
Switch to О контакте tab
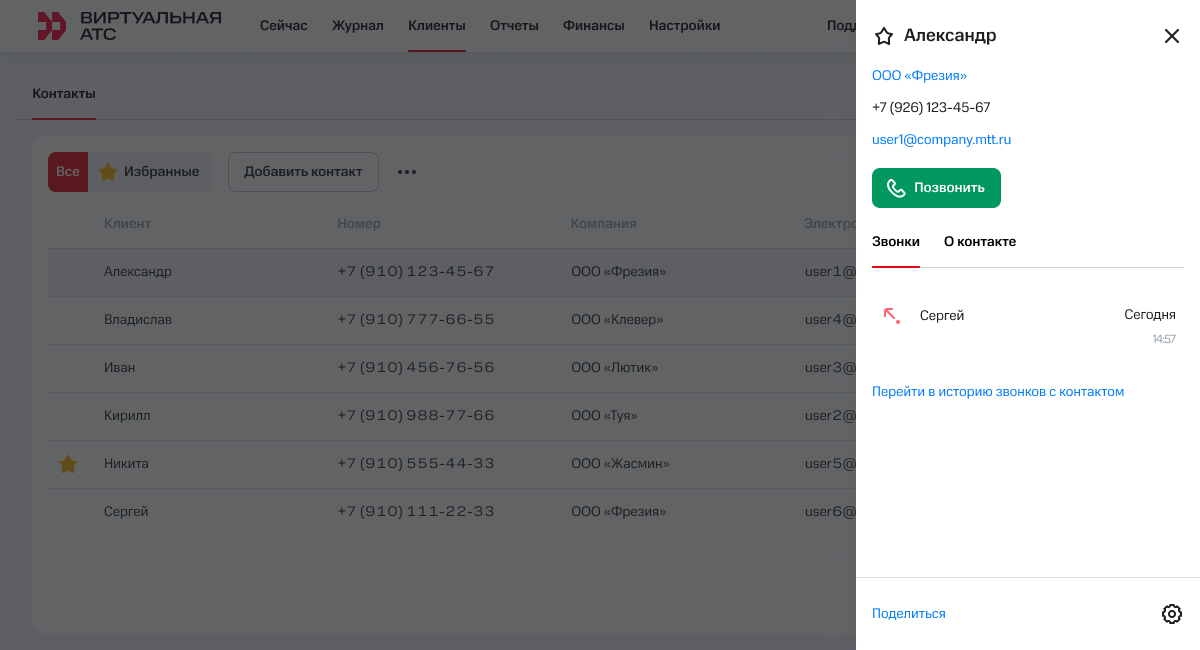(x=979, y=242)
